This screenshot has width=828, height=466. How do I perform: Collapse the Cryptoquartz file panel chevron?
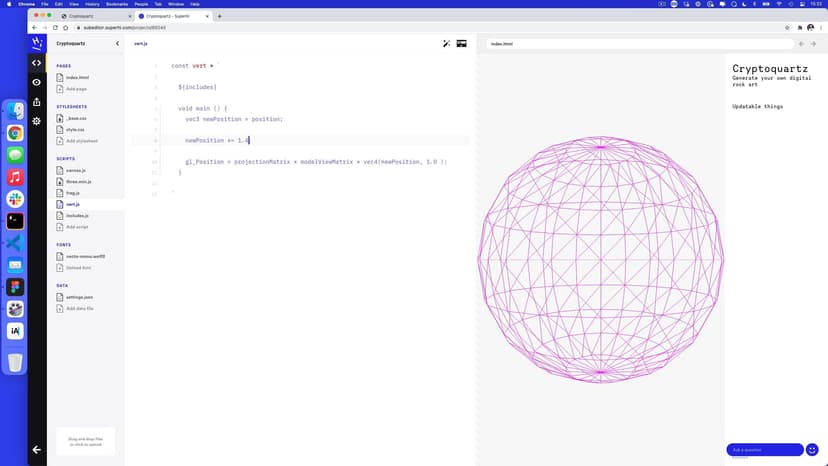pos(117,44)
